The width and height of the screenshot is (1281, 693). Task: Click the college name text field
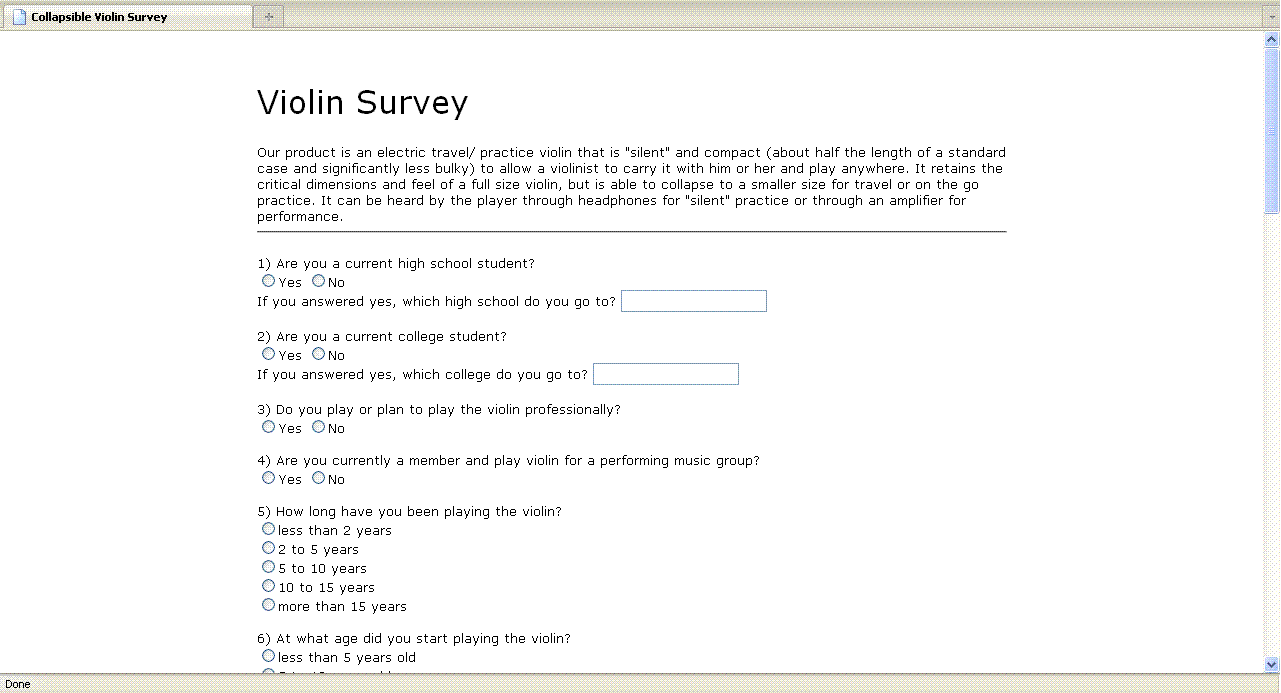pyautogui.click(x=665, y=374)
